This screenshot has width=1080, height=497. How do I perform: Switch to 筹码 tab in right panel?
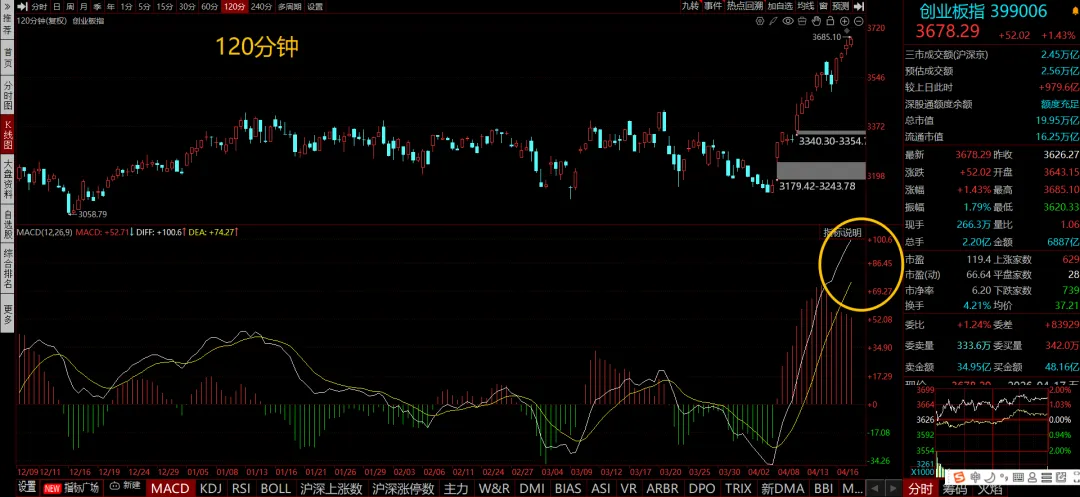point(954,488)
